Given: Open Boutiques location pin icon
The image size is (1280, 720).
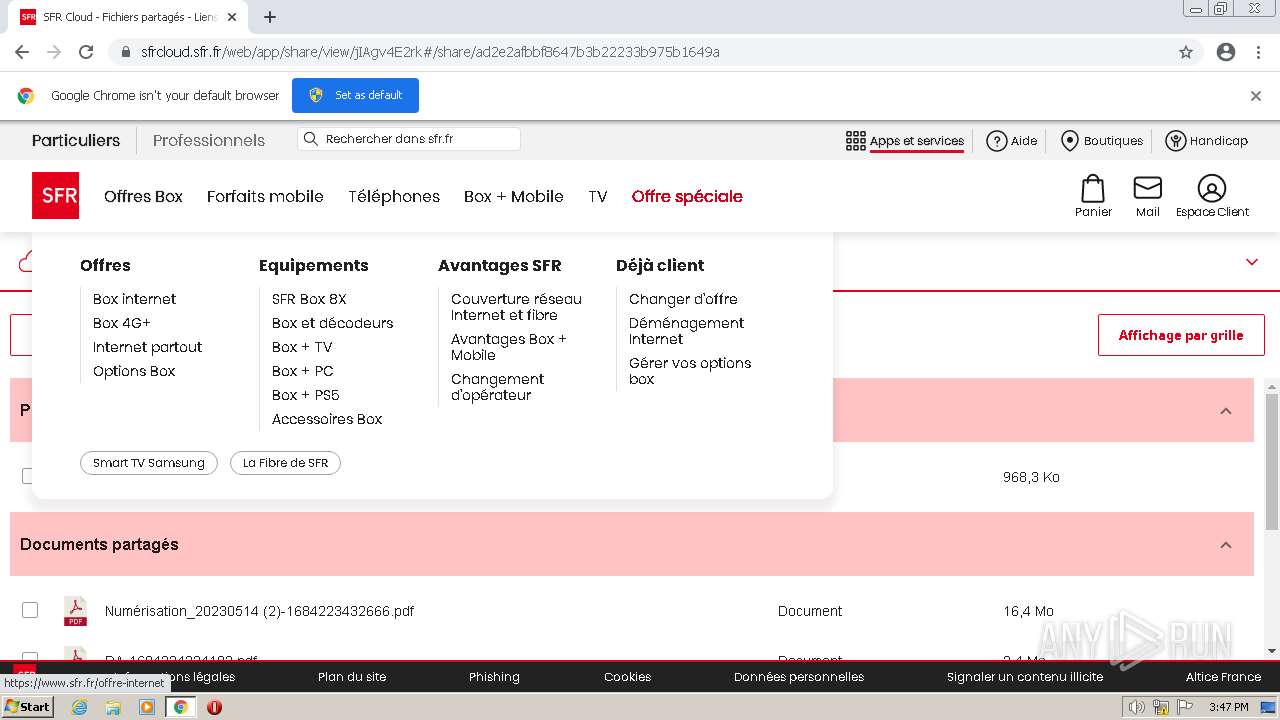Looking at the screenshot, I should 1069,141.
